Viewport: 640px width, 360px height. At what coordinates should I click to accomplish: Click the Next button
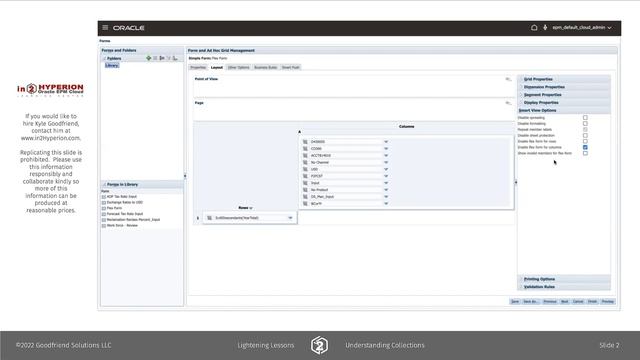pyautogui.click(x=564, y=302)
